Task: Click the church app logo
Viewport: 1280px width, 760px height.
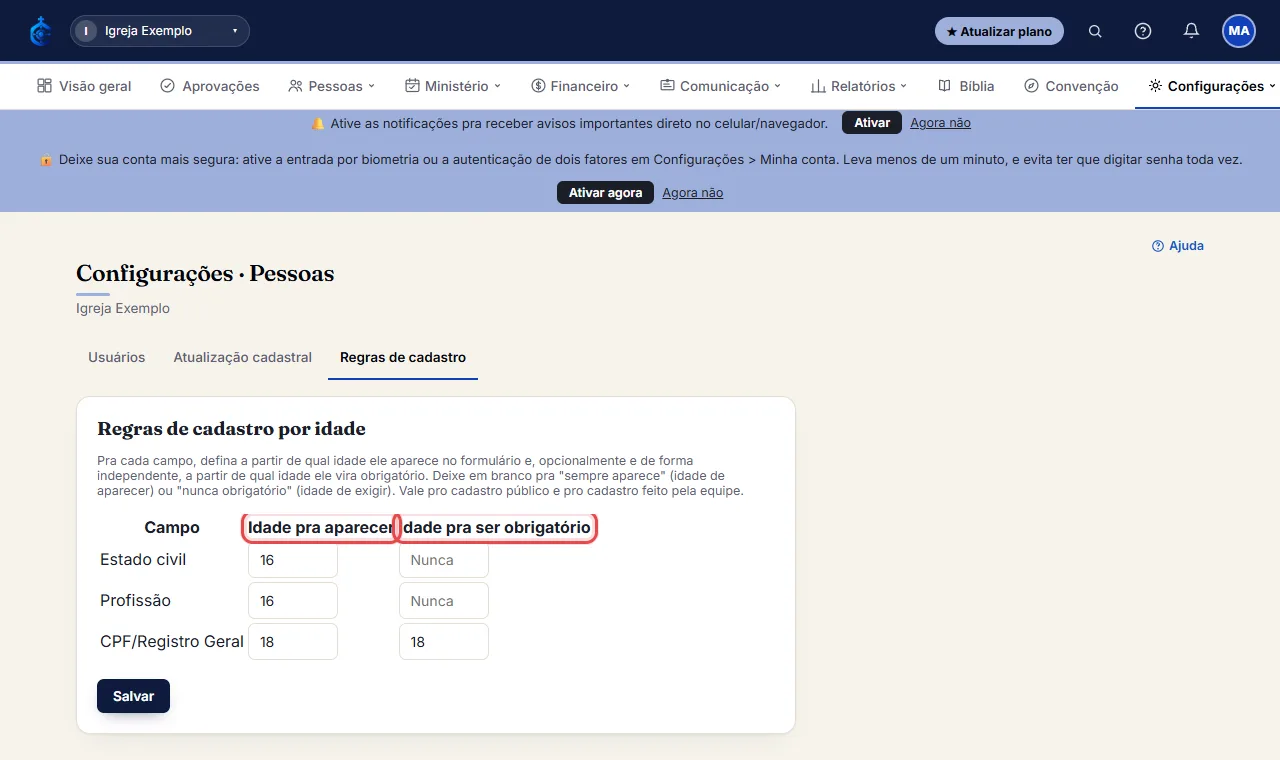Action: [40, 31]
